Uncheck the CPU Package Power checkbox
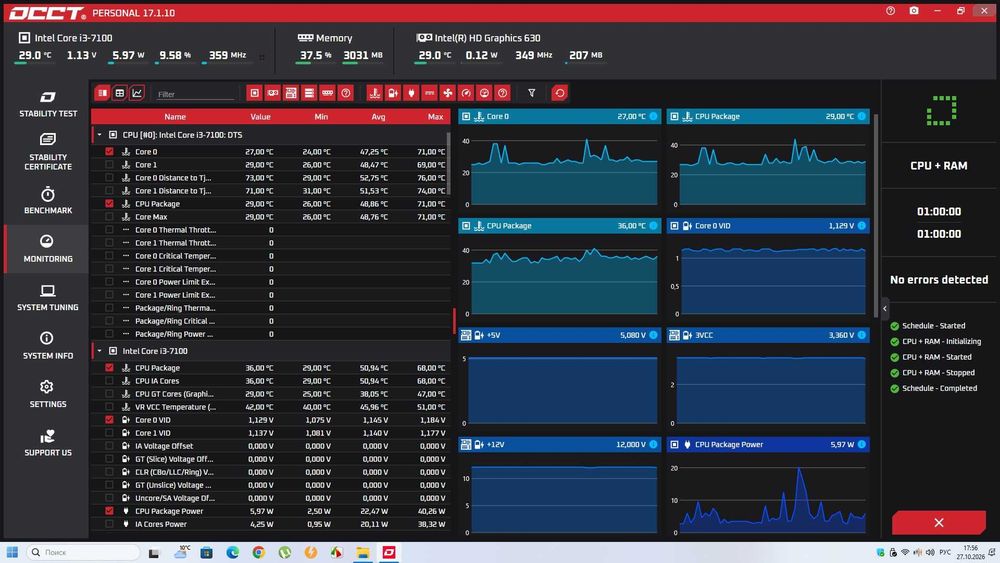Image resolution: width=1000 pixels, height=563 pixels. tap(109, 511)
